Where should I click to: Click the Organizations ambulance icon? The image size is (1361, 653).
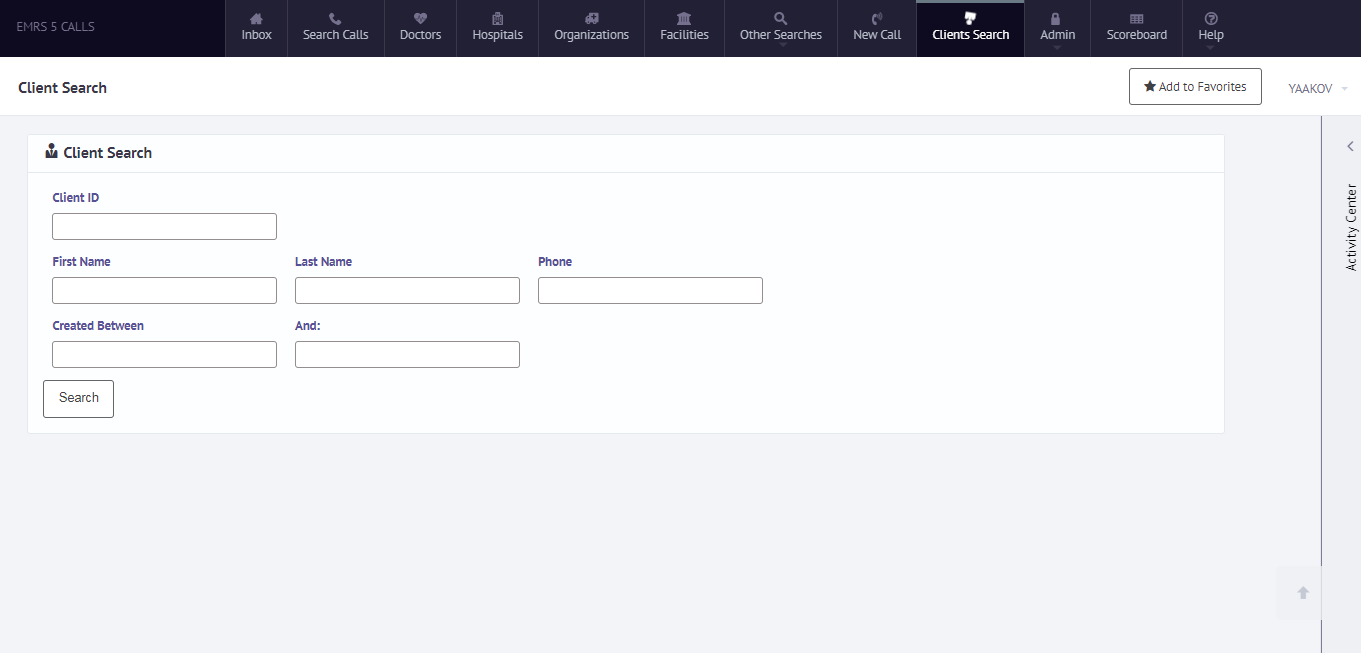[591, 19]
